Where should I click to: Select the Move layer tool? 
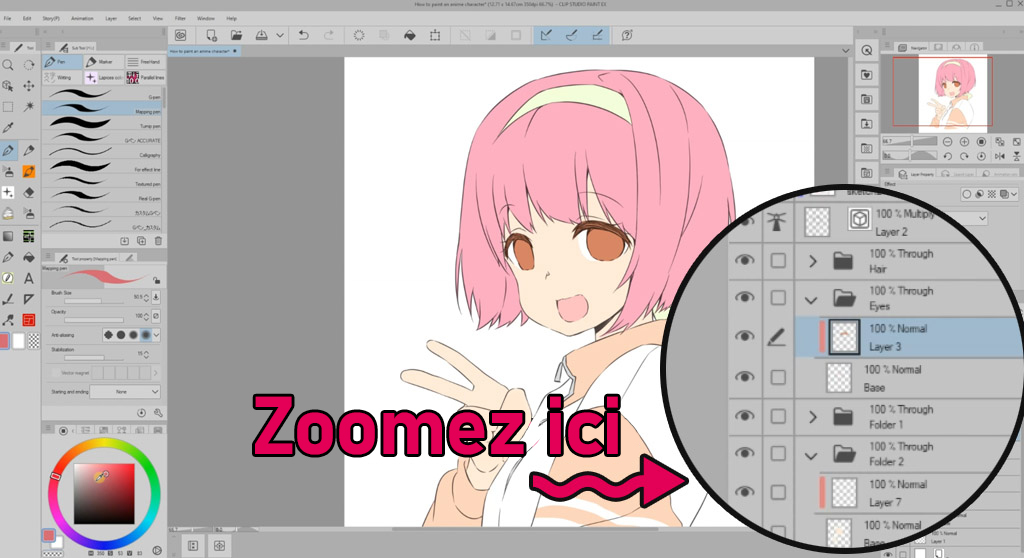tap(29, 86)
